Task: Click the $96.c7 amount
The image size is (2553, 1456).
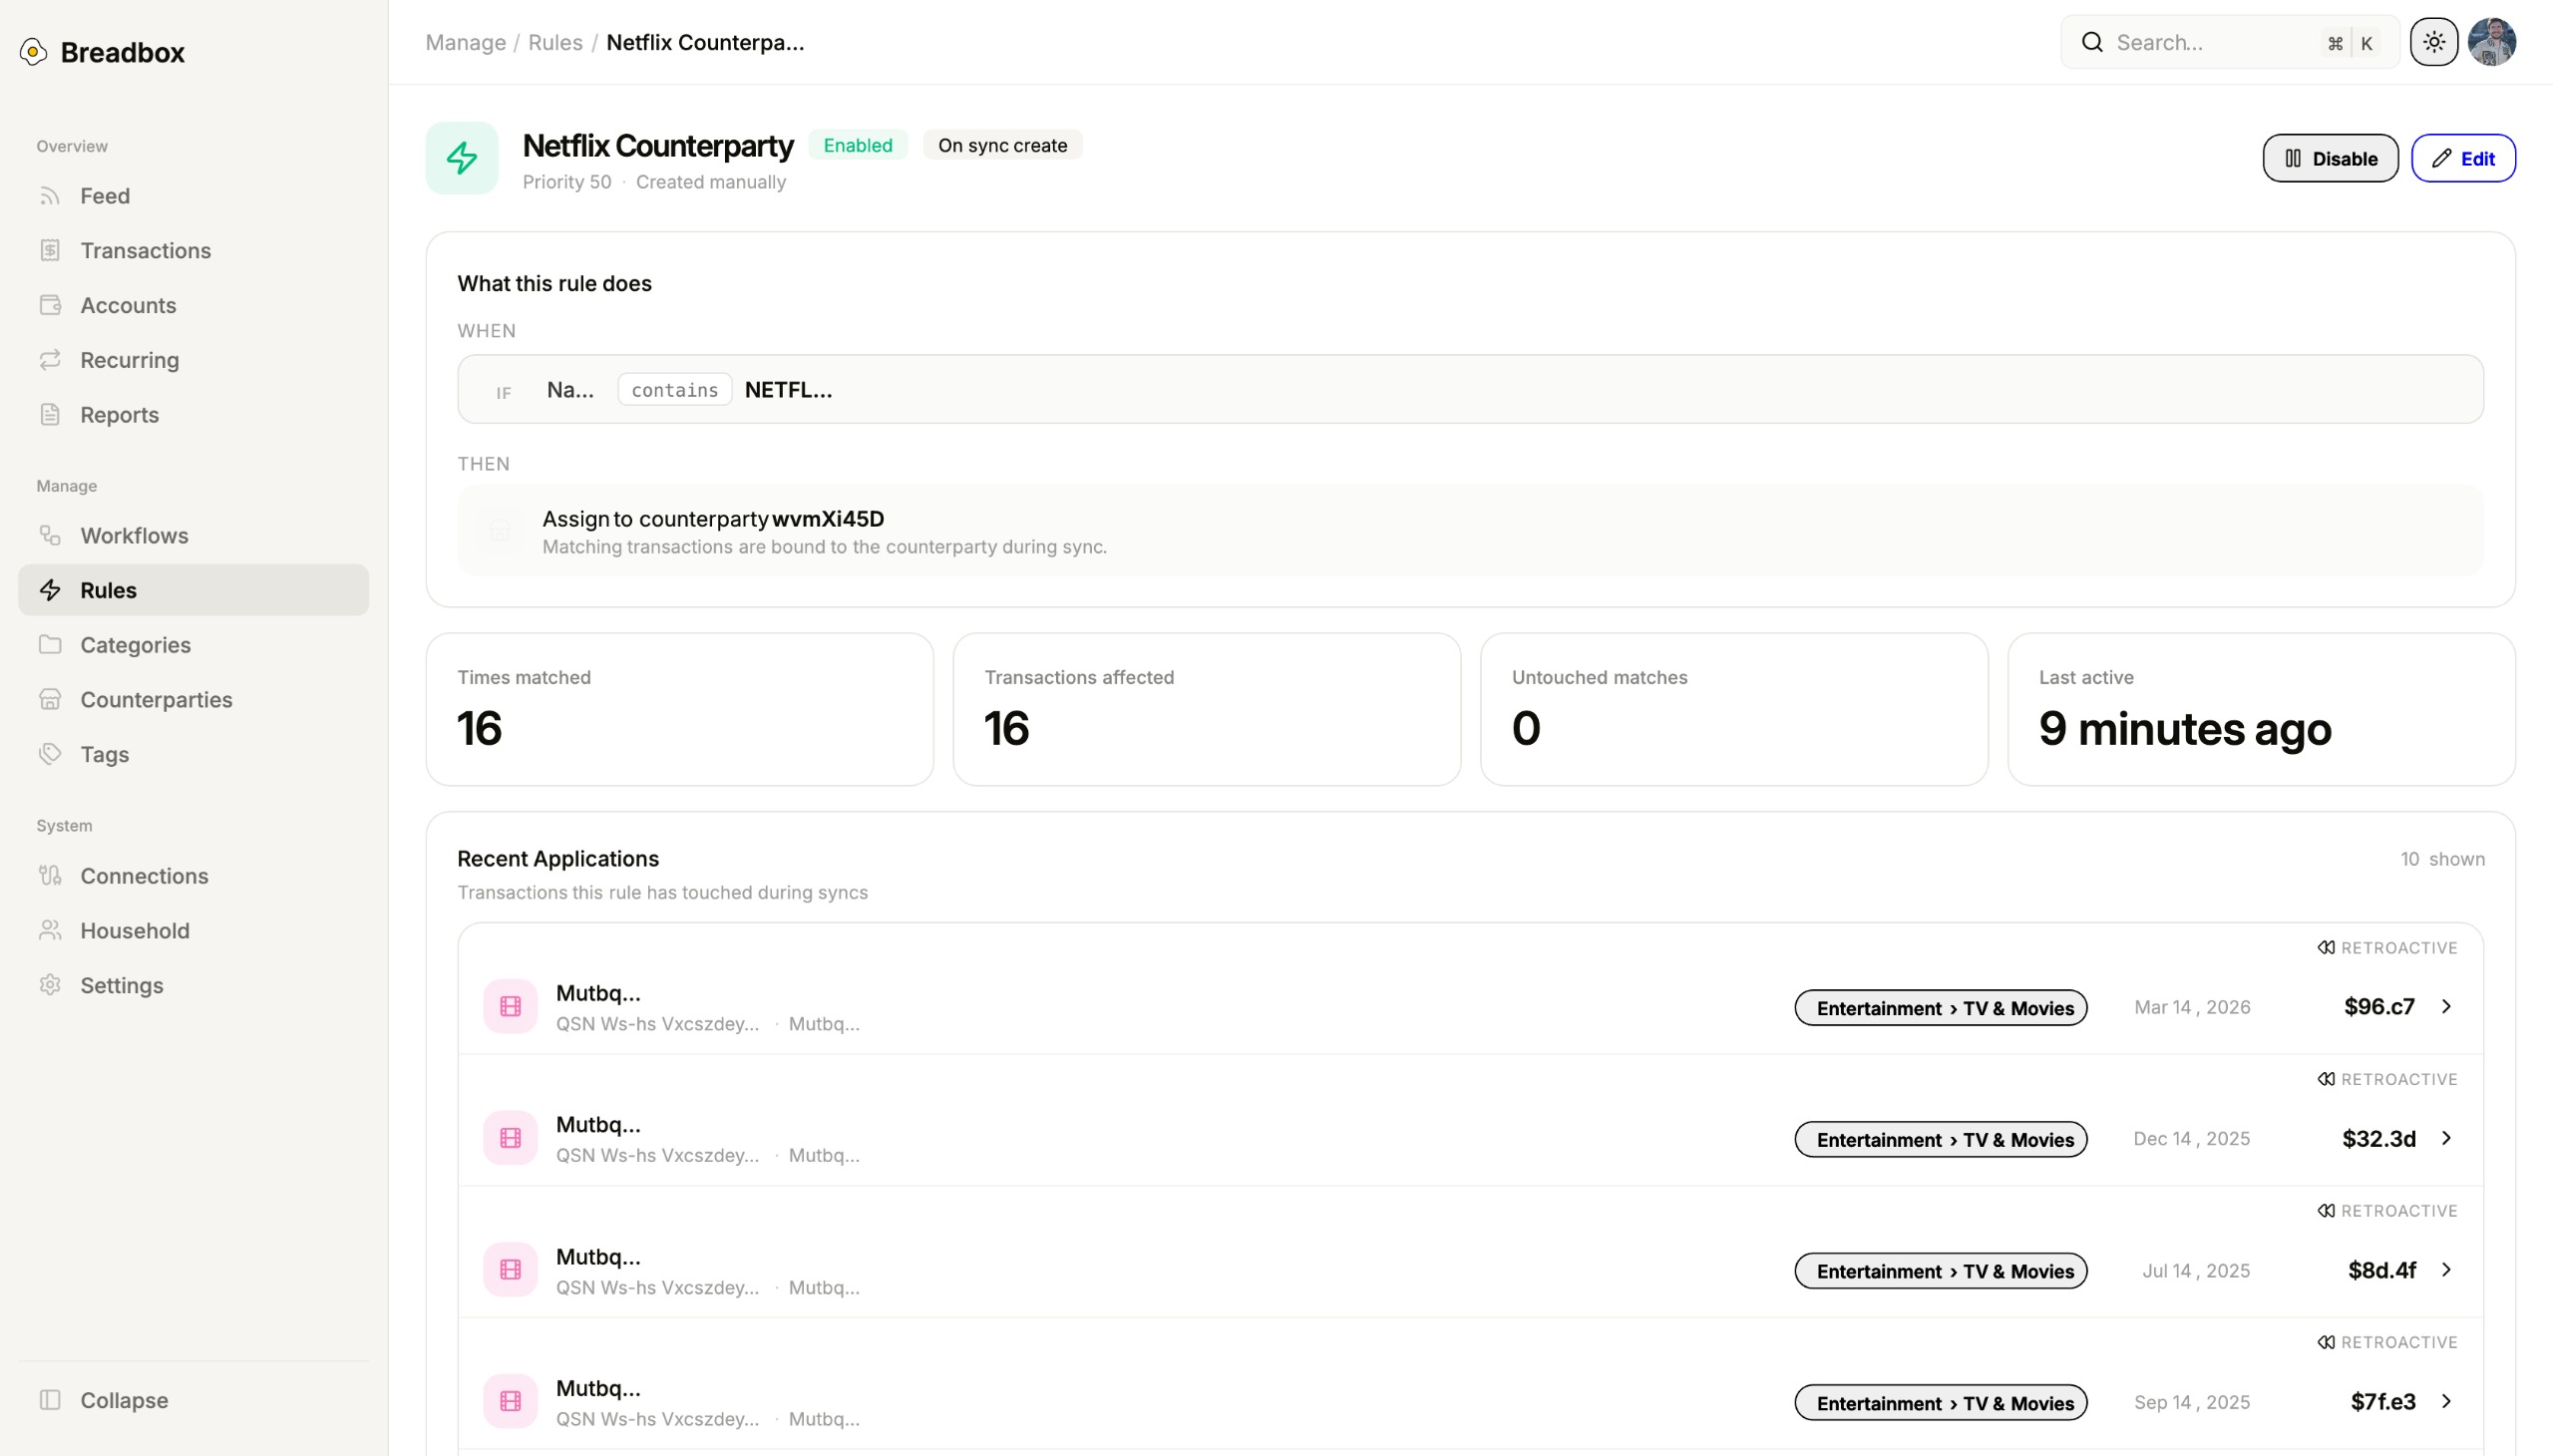Action: click(2379, 1007)
